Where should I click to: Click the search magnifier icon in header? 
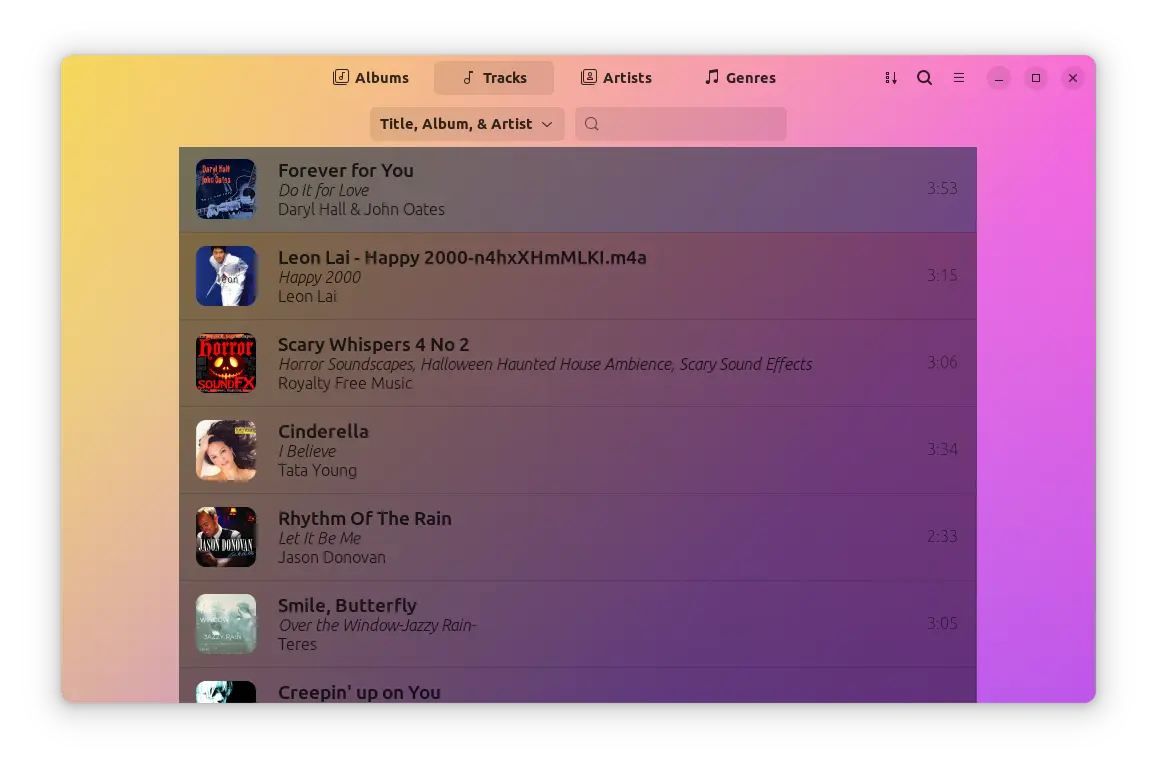(925, 78)
